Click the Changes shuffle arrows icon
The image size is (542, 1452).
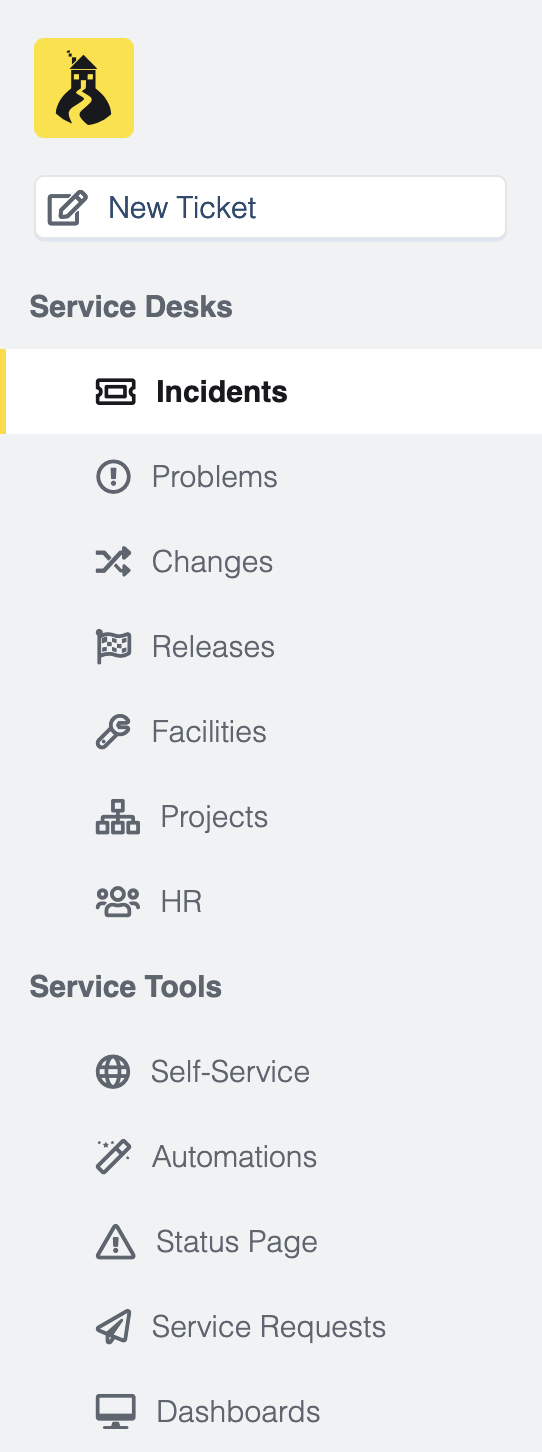pyautogui.click(x=113, y=562)
